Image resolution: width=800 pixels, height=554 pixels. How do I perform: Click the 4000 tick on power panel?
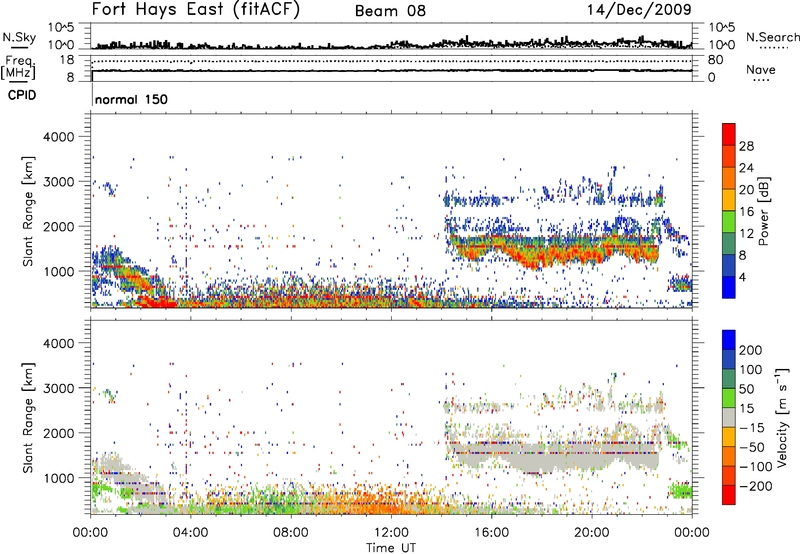tap(58, 137)
